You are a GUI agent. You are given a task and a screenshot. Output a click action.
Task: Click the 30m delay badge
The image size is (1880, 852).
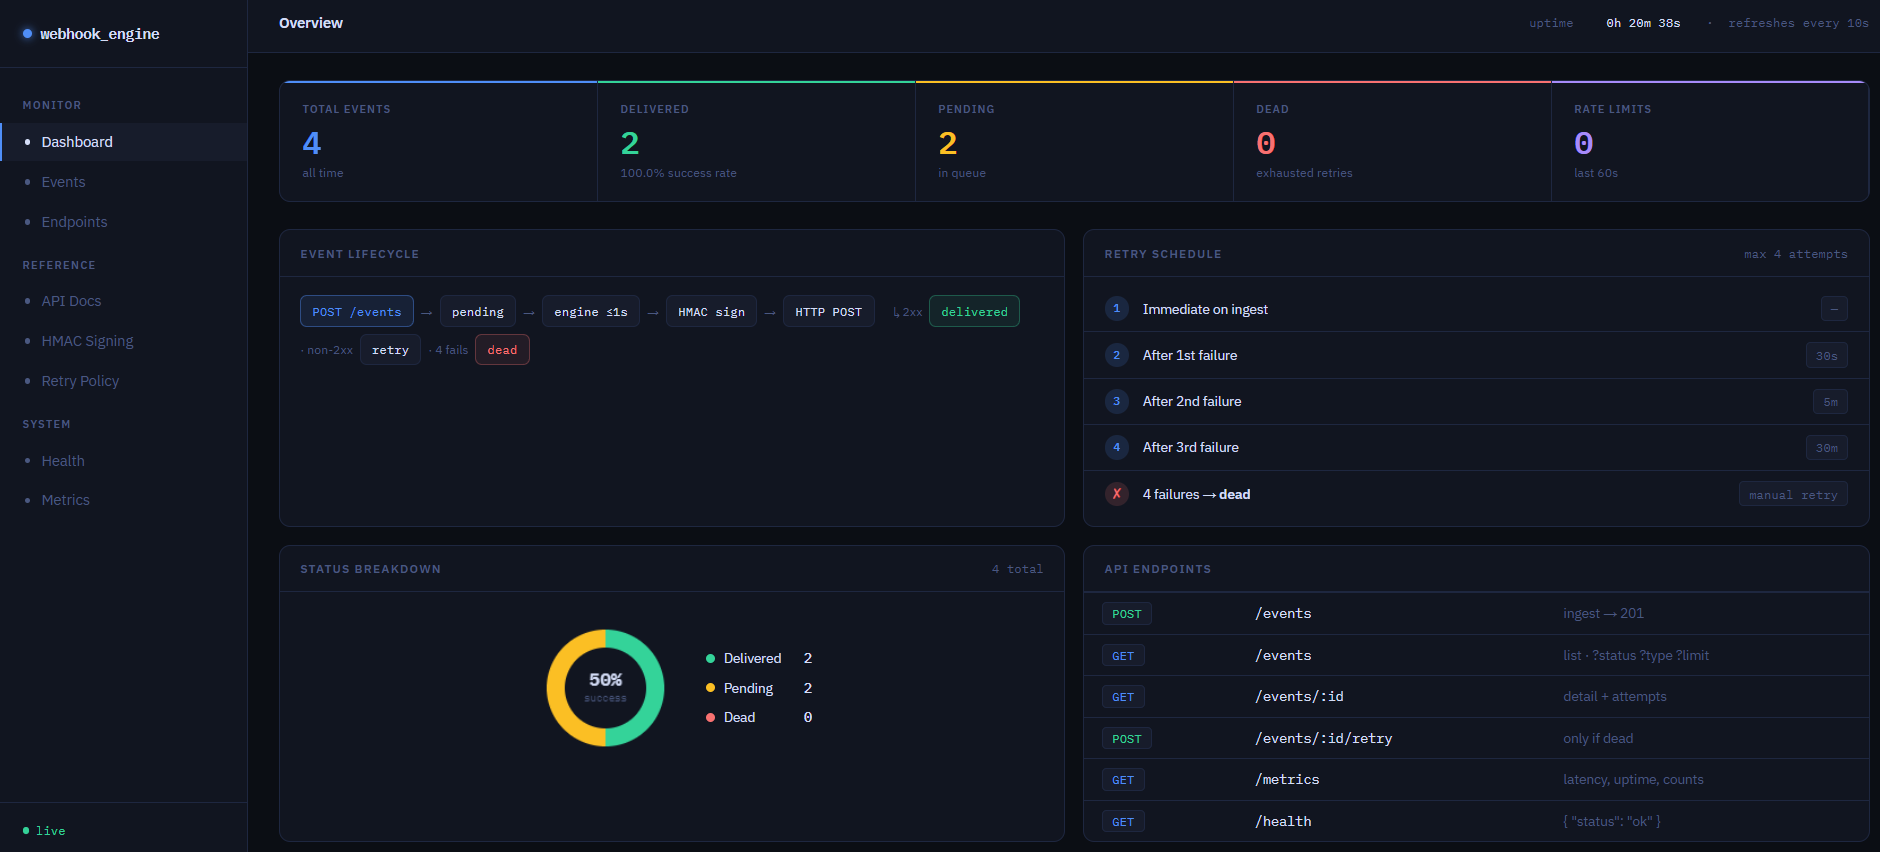(1827, 448)
